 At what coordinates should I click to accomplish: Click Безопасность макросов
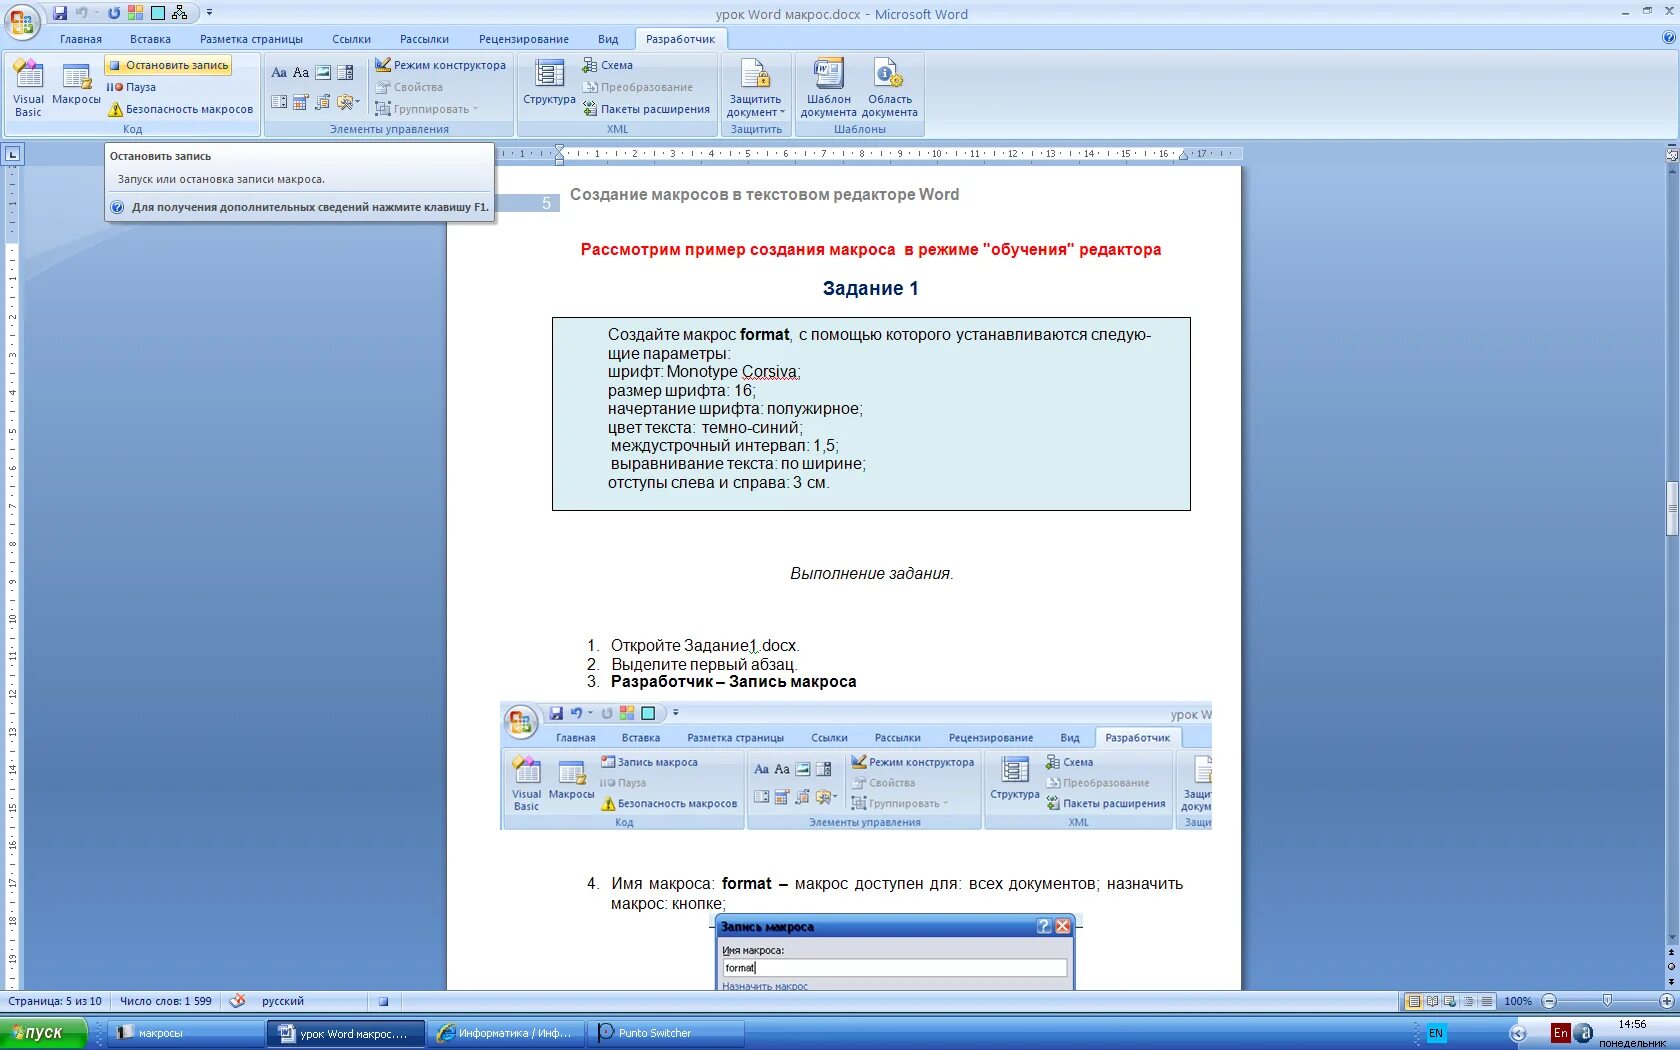click(180, 109)
